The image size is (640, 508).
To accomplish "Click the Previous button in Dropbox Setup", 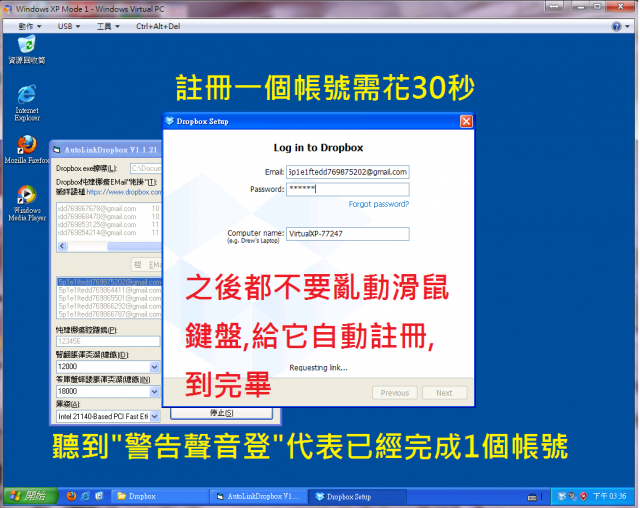I will coord(395,393).
